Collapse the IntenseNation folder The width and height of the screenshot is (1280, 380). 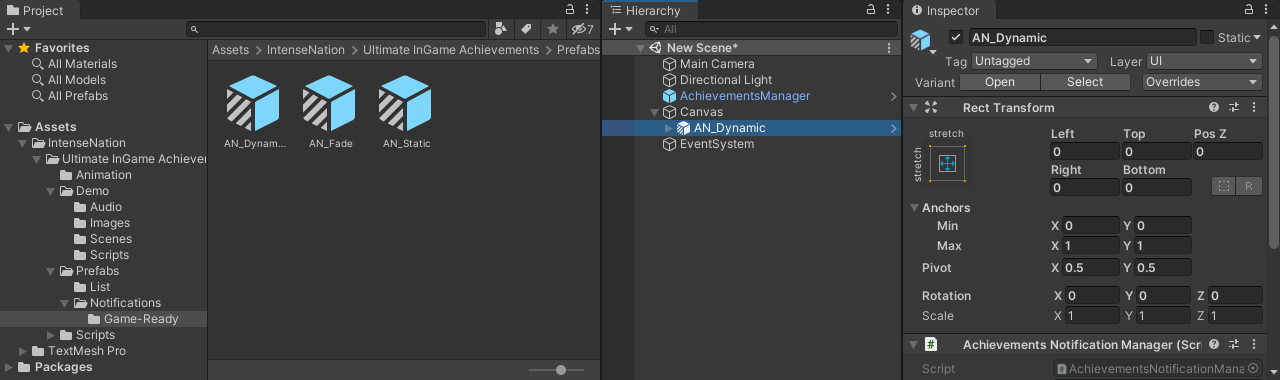click(23, 143)
